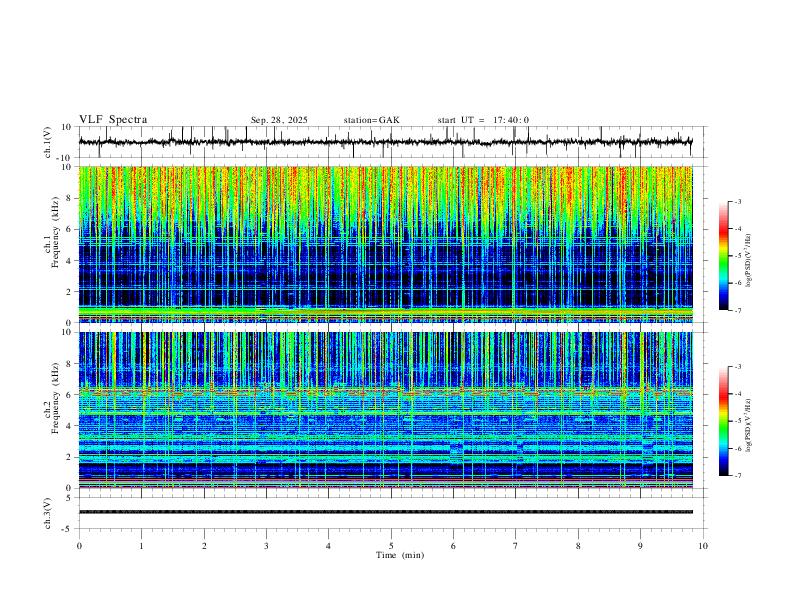Screen dimensions: 792x612
Task: Click the ch.2 color bar log(PSD) label
Action: [749, 426]
